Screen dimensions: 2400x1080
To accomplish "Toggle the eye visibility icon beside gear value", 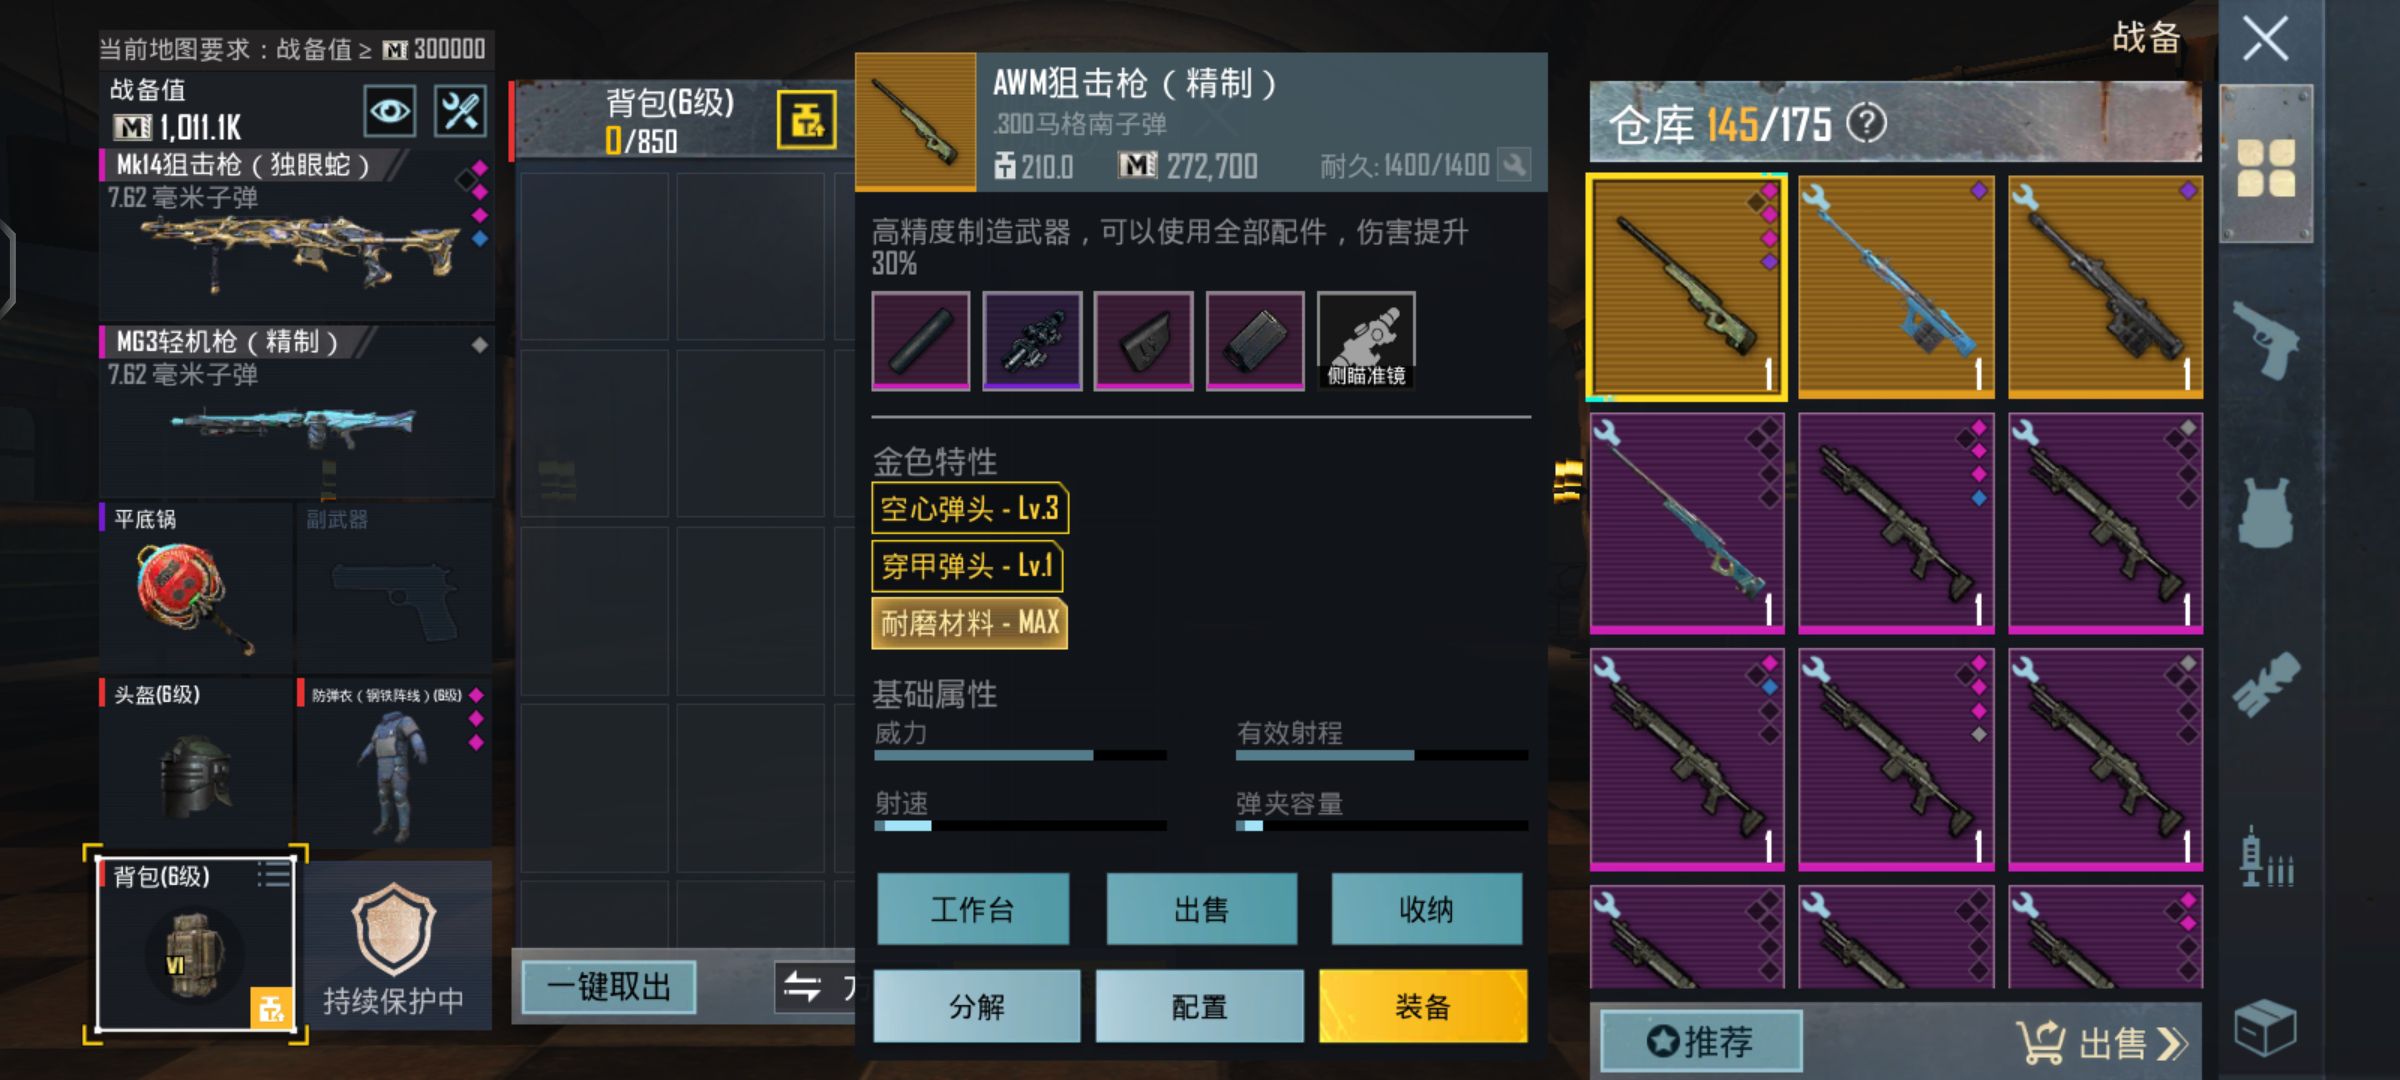I will [x=390, y=111].
